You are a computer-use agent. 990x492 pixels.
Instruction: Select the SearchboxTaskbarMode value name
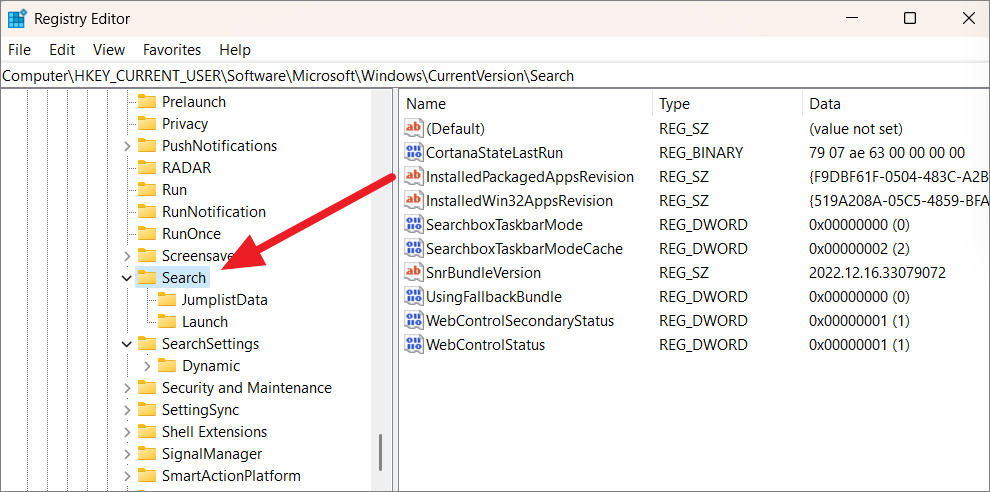click(x=504, y=225)
